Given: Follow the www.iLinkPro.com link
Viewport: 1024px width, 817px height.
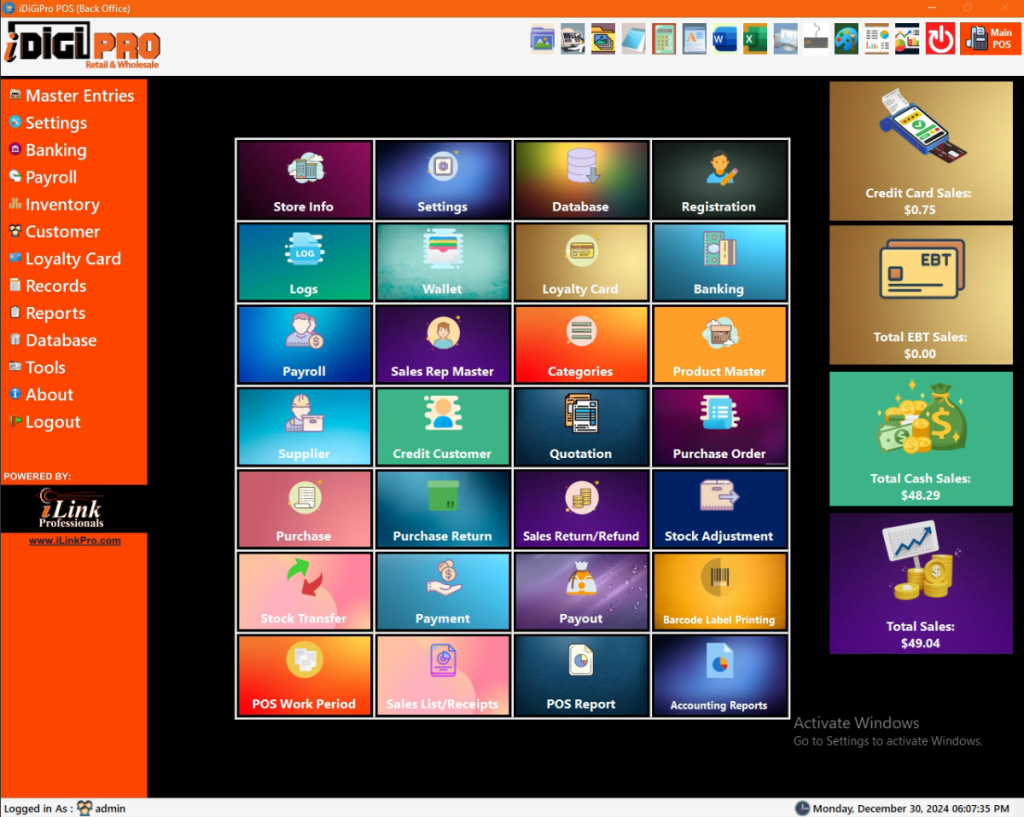Looking at the screenshot, I should [x=74, y=541].
